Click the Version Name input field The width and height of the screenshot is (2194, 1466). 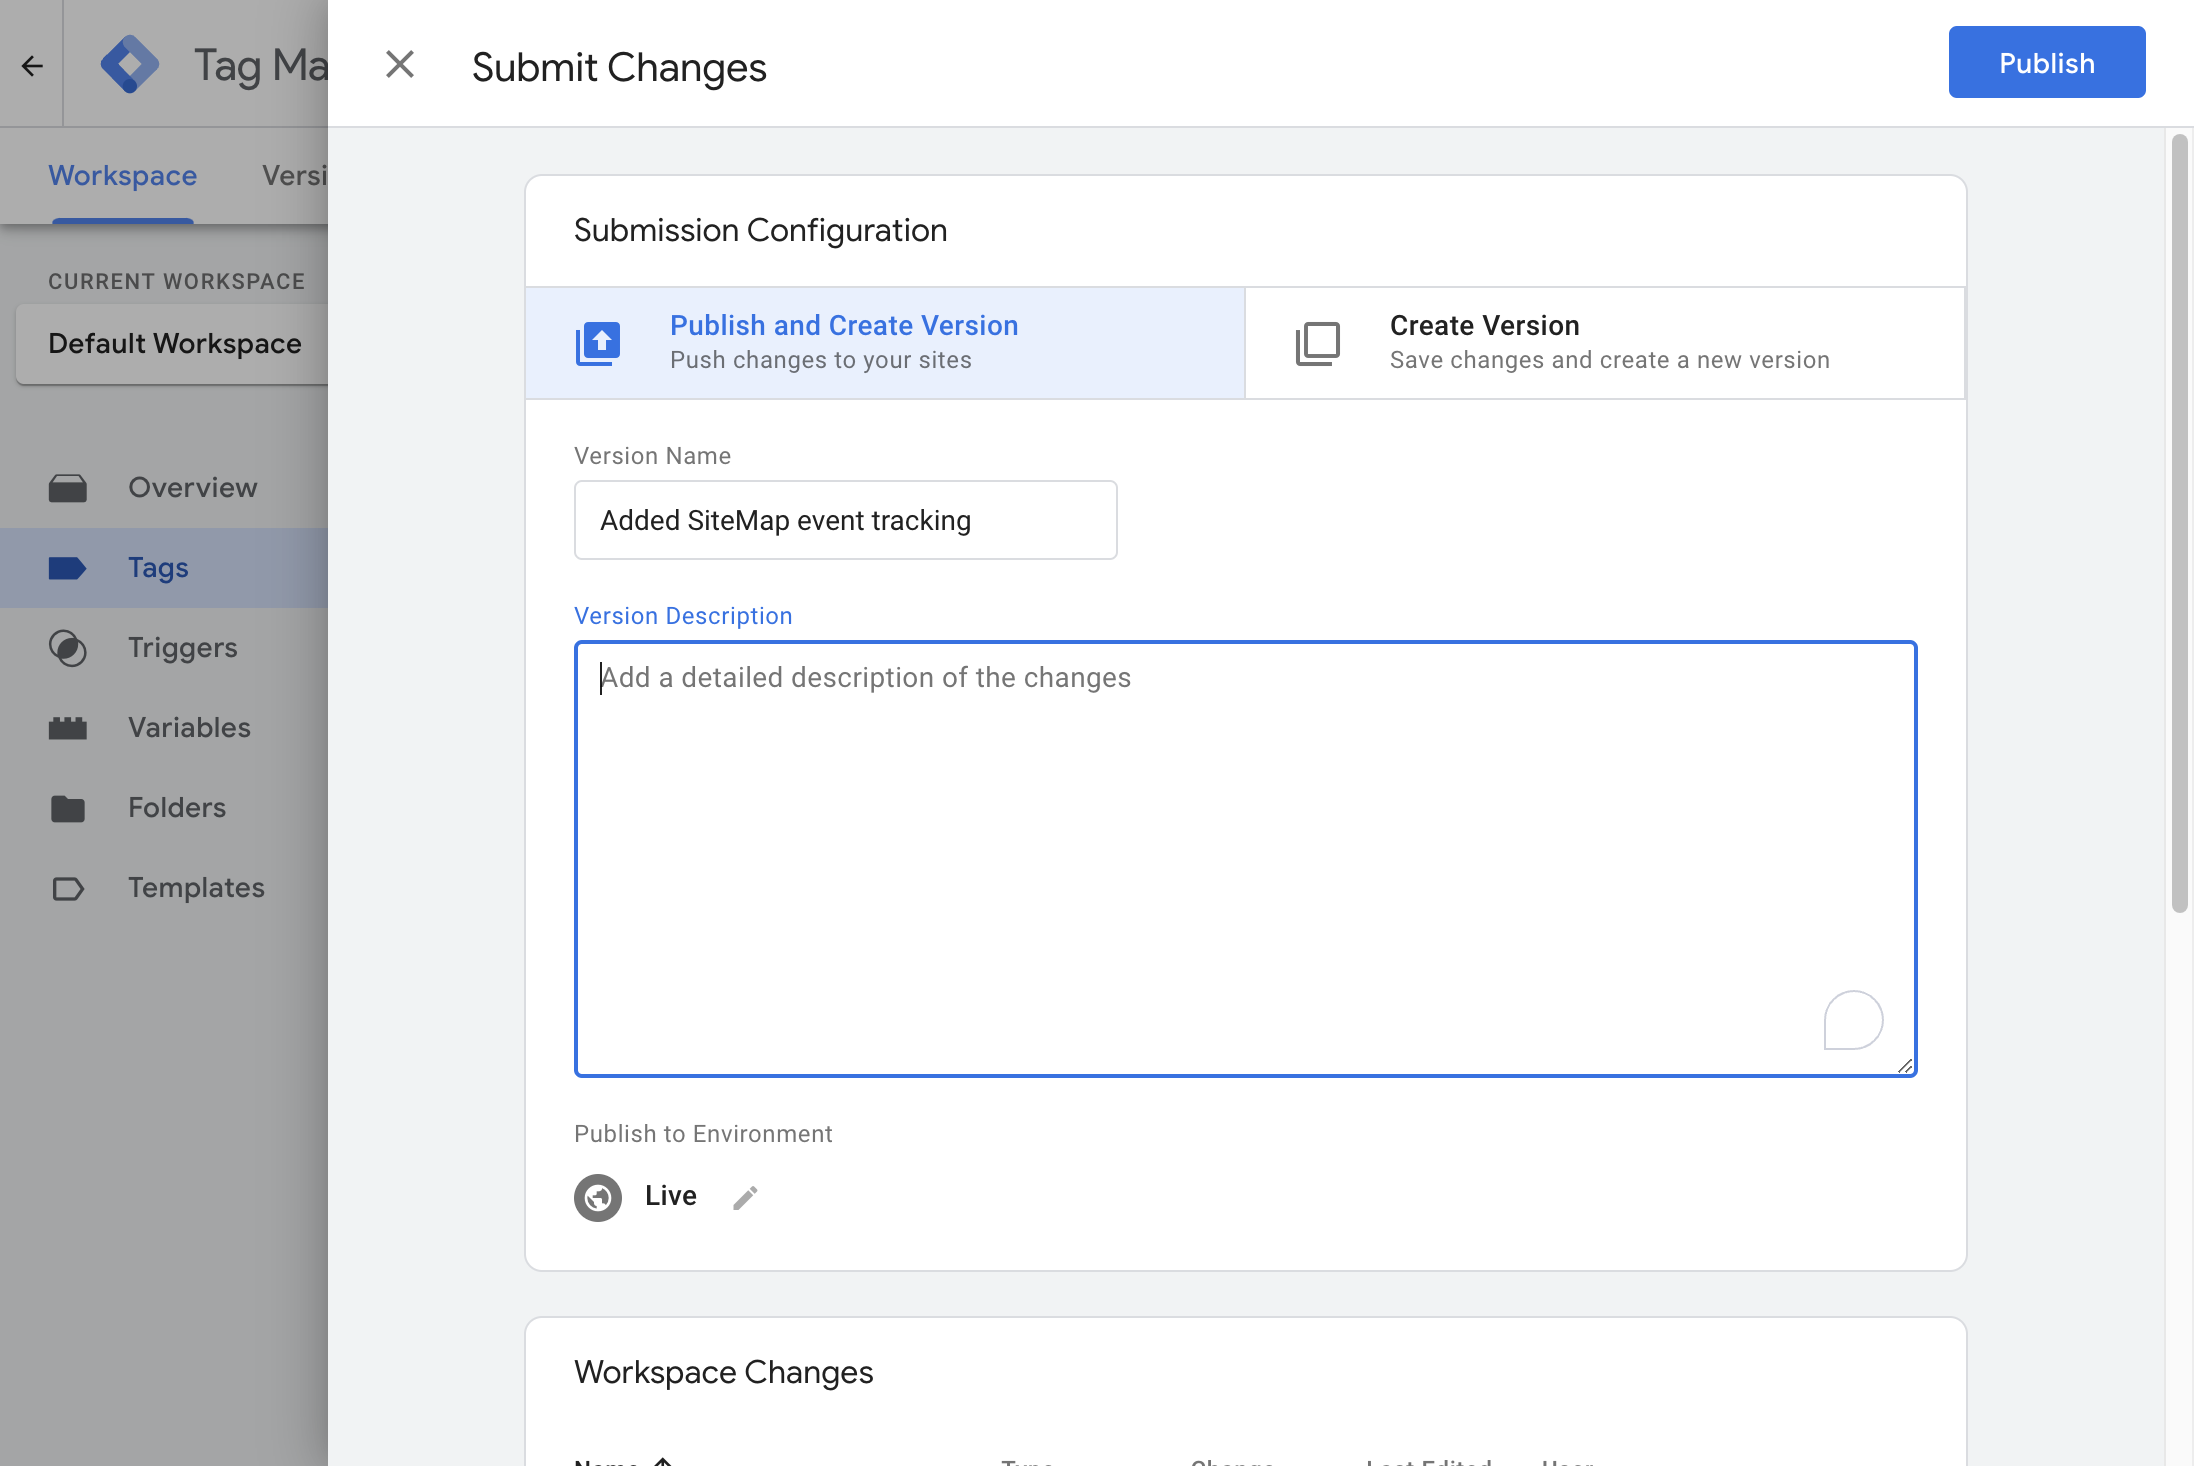coord(846,520)
